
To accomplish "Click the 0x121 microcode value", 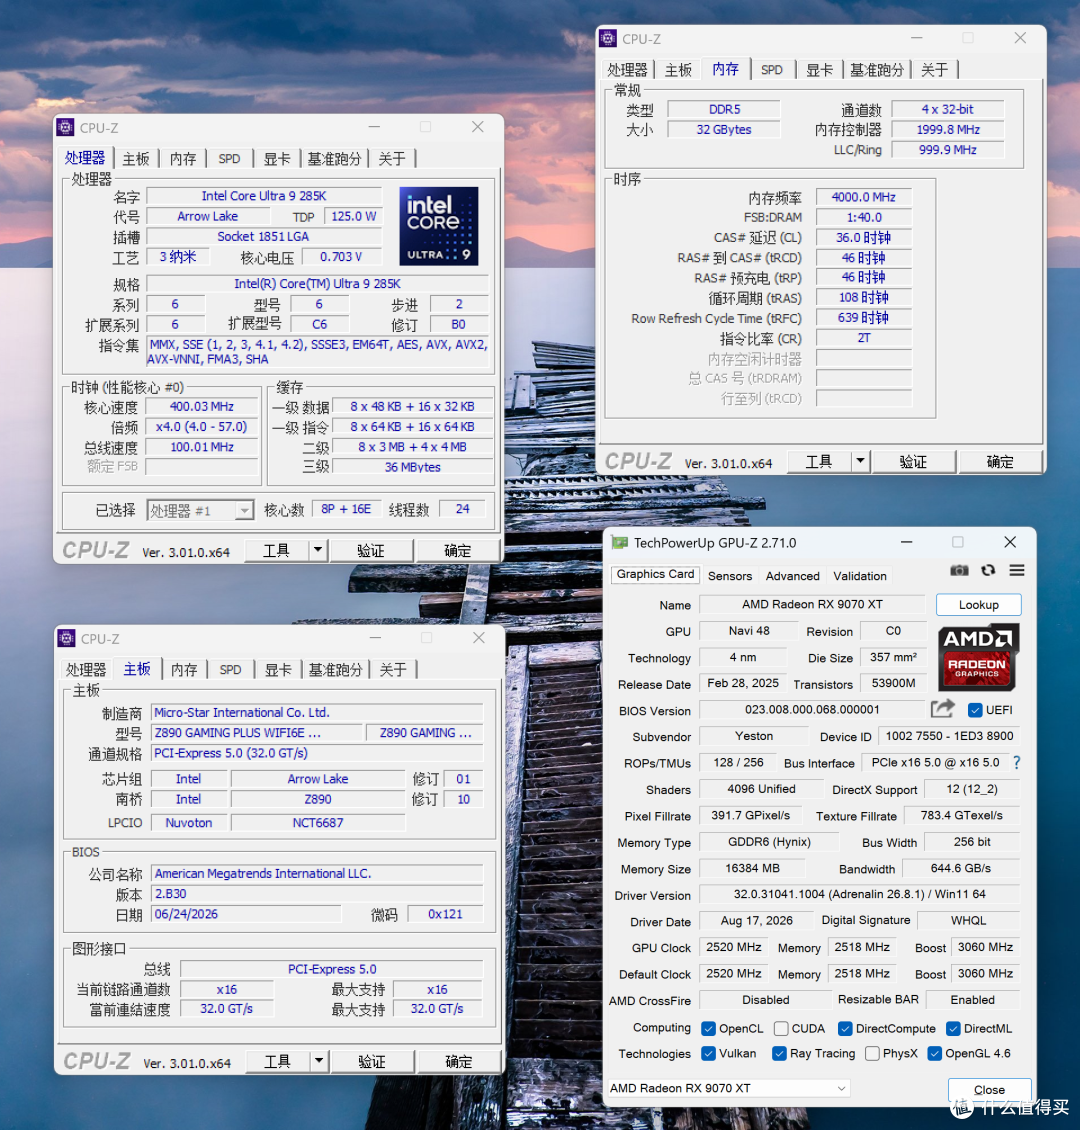I will pyautogui.click(x=445, y=914).
